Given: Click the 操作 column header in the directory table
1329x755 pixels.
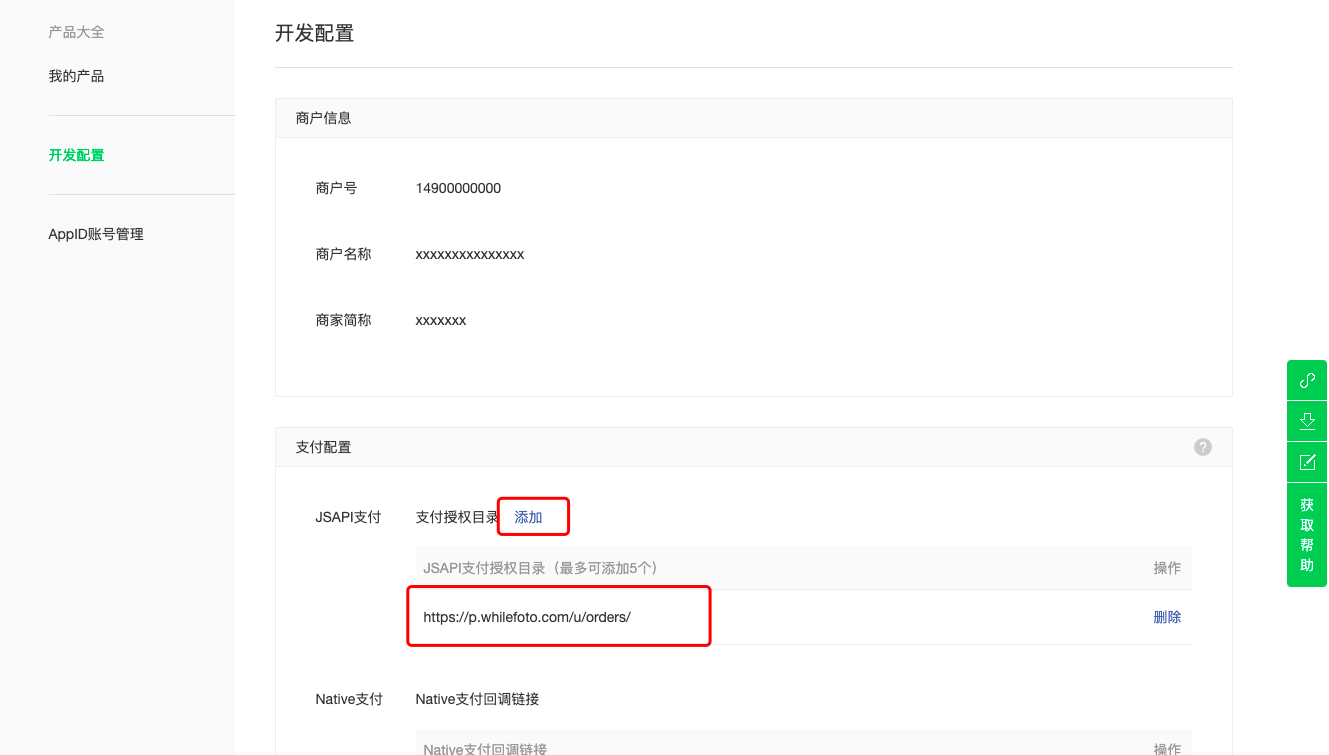Looking at the screenshot, I should pos(1168,567).
